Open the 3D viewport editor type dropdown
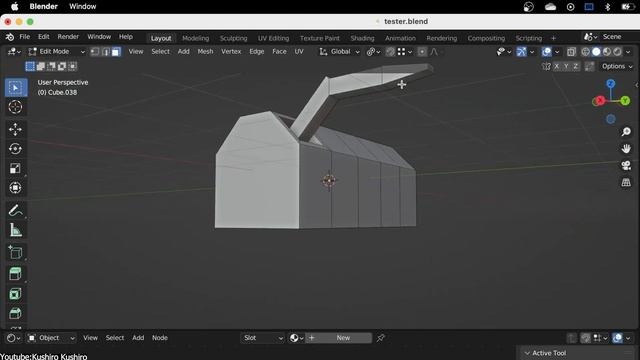Viewport: 640px width, 360px height. (x=14, y=52)
